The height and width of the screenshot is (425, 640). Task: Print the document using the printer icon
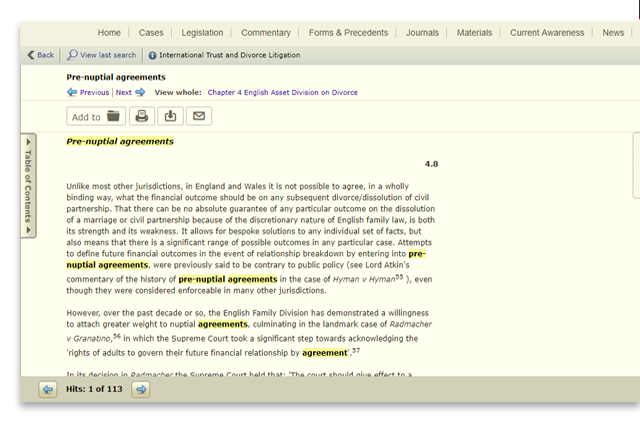click(142, 117)
